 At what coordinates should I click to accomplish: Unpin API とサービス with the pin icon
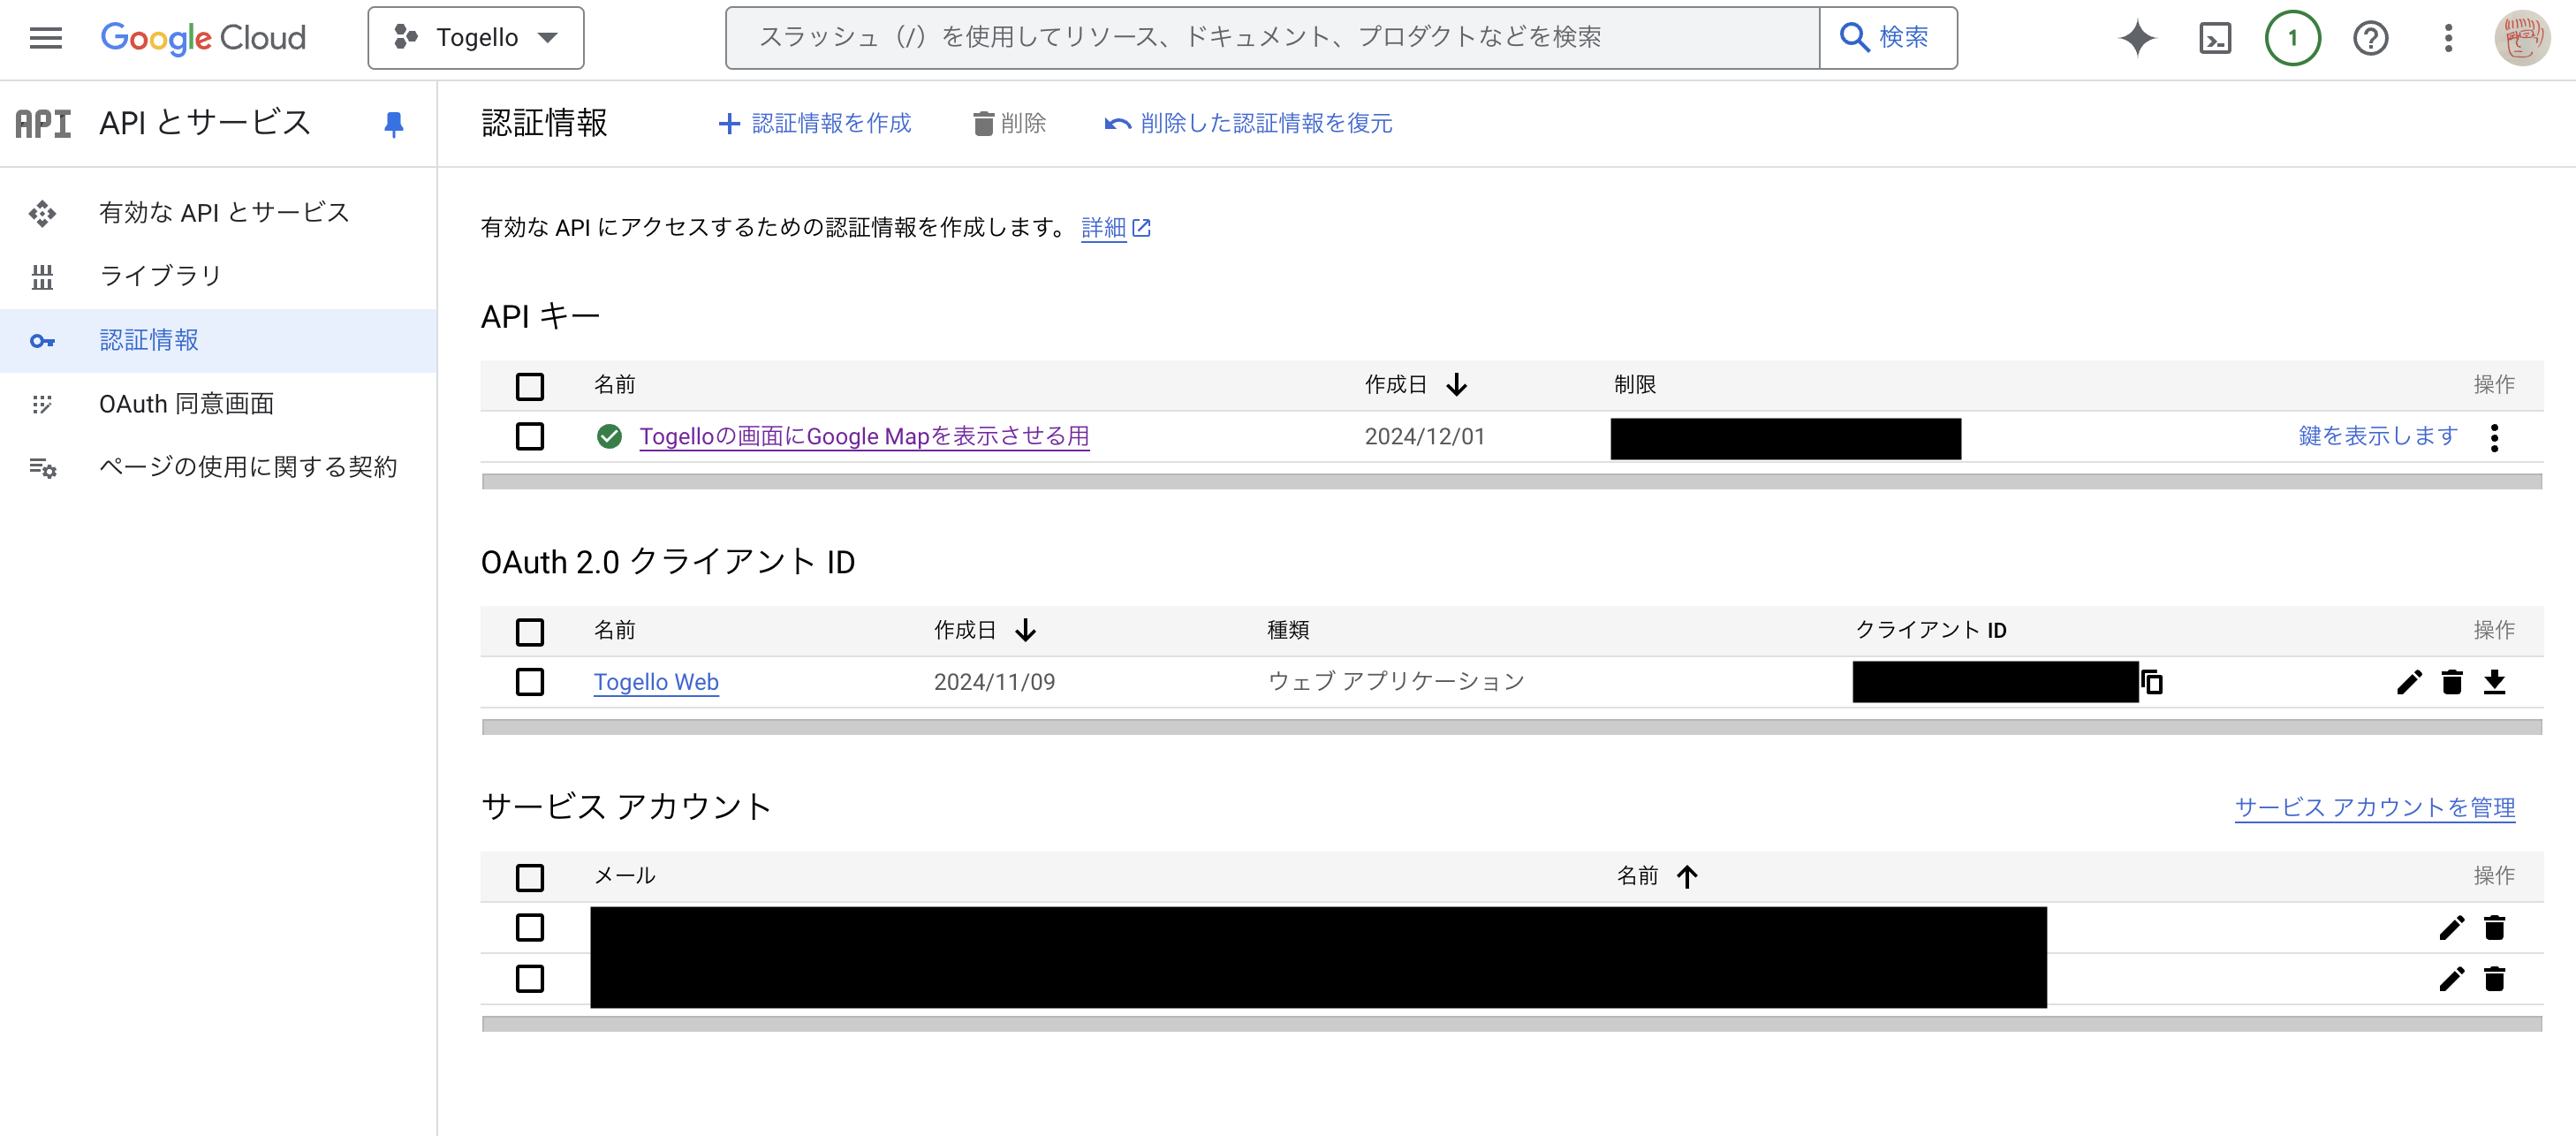(393, 124)
